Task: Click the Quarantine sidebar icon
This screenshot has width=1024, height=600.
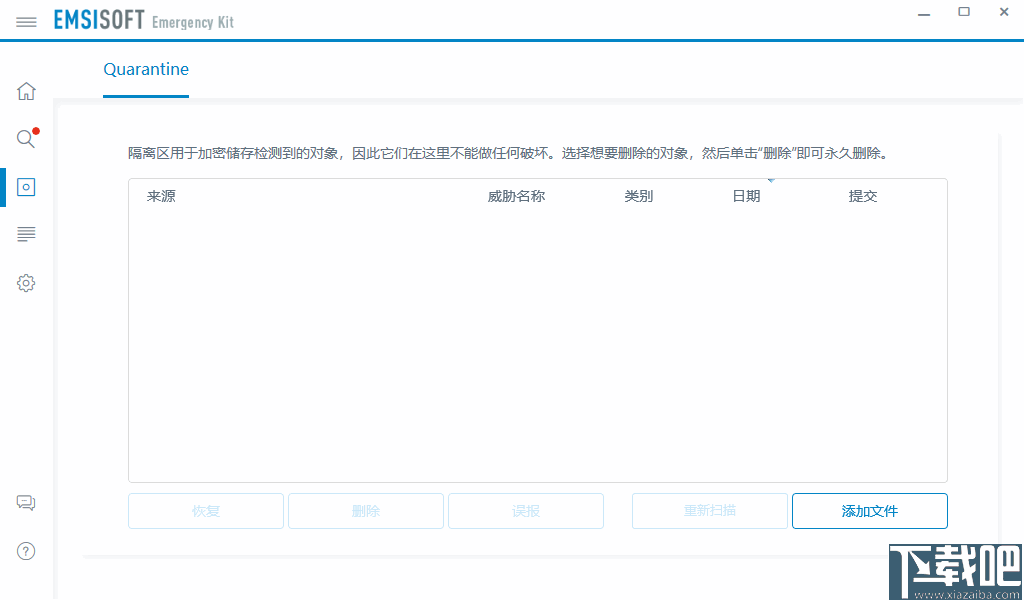Action: coord(25,186)
